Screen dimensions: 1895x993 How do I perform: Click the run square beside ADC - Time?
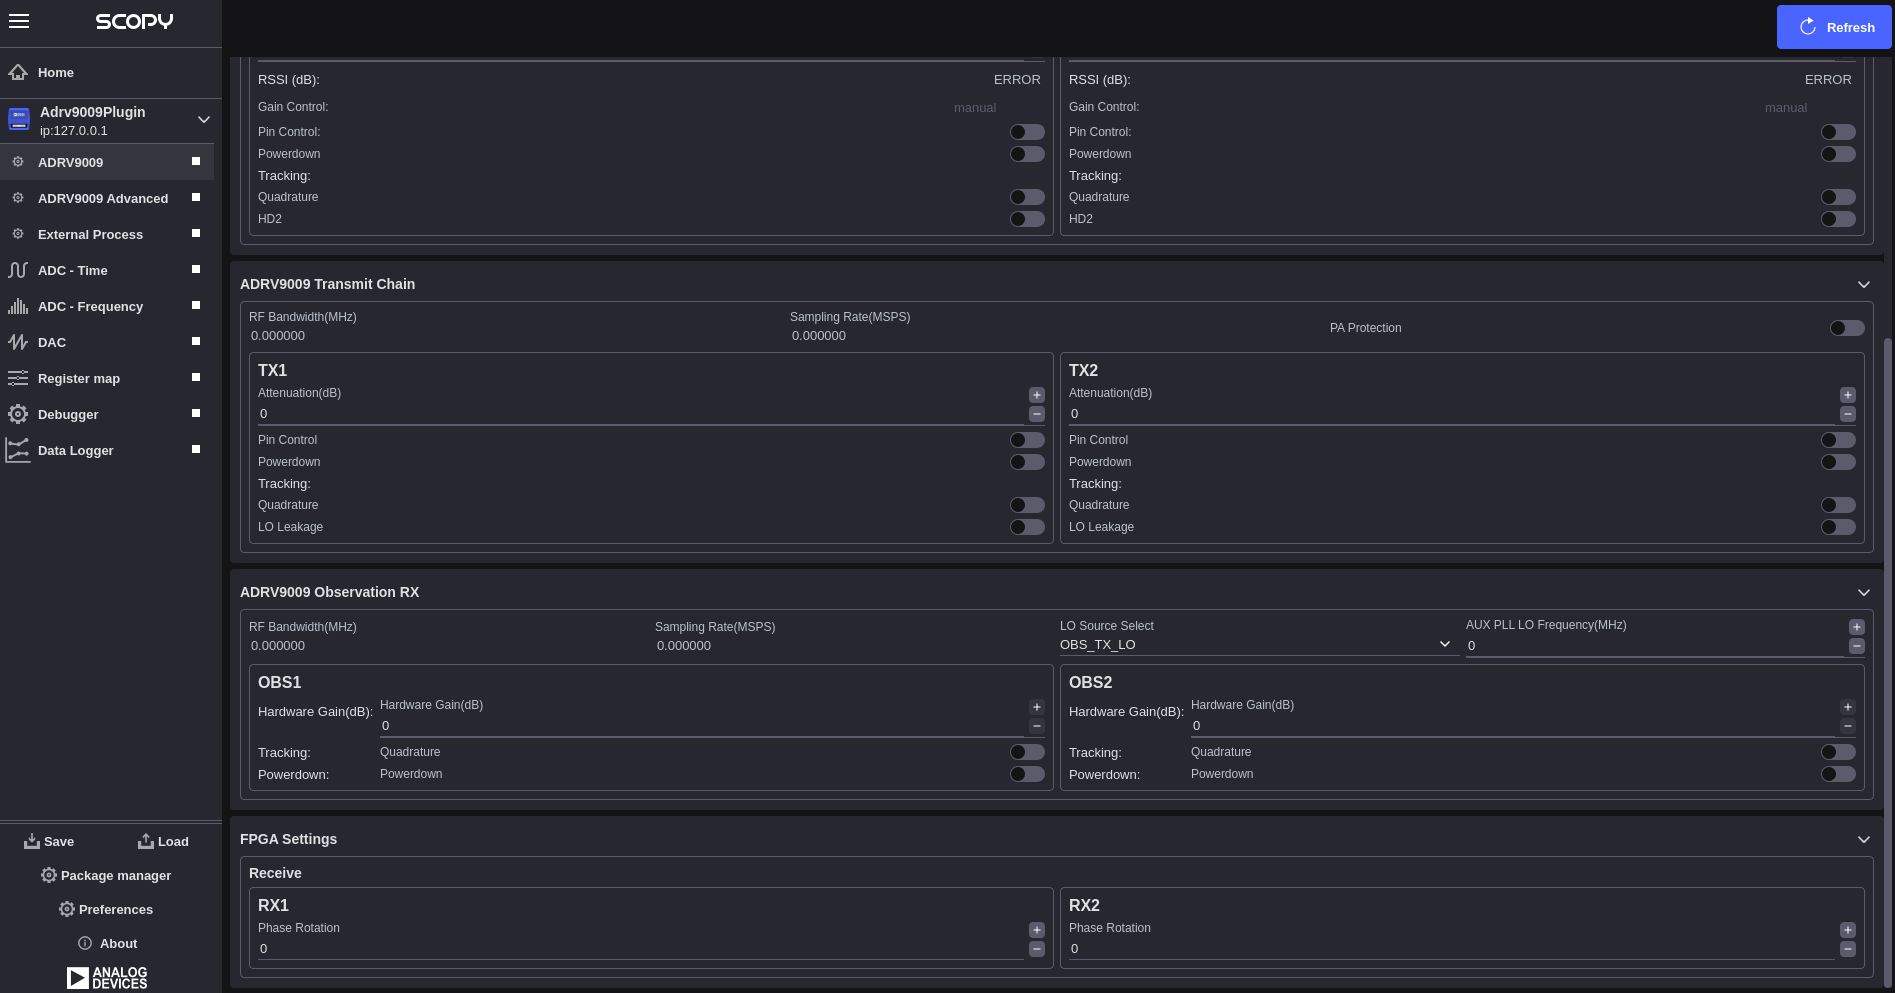196,269
